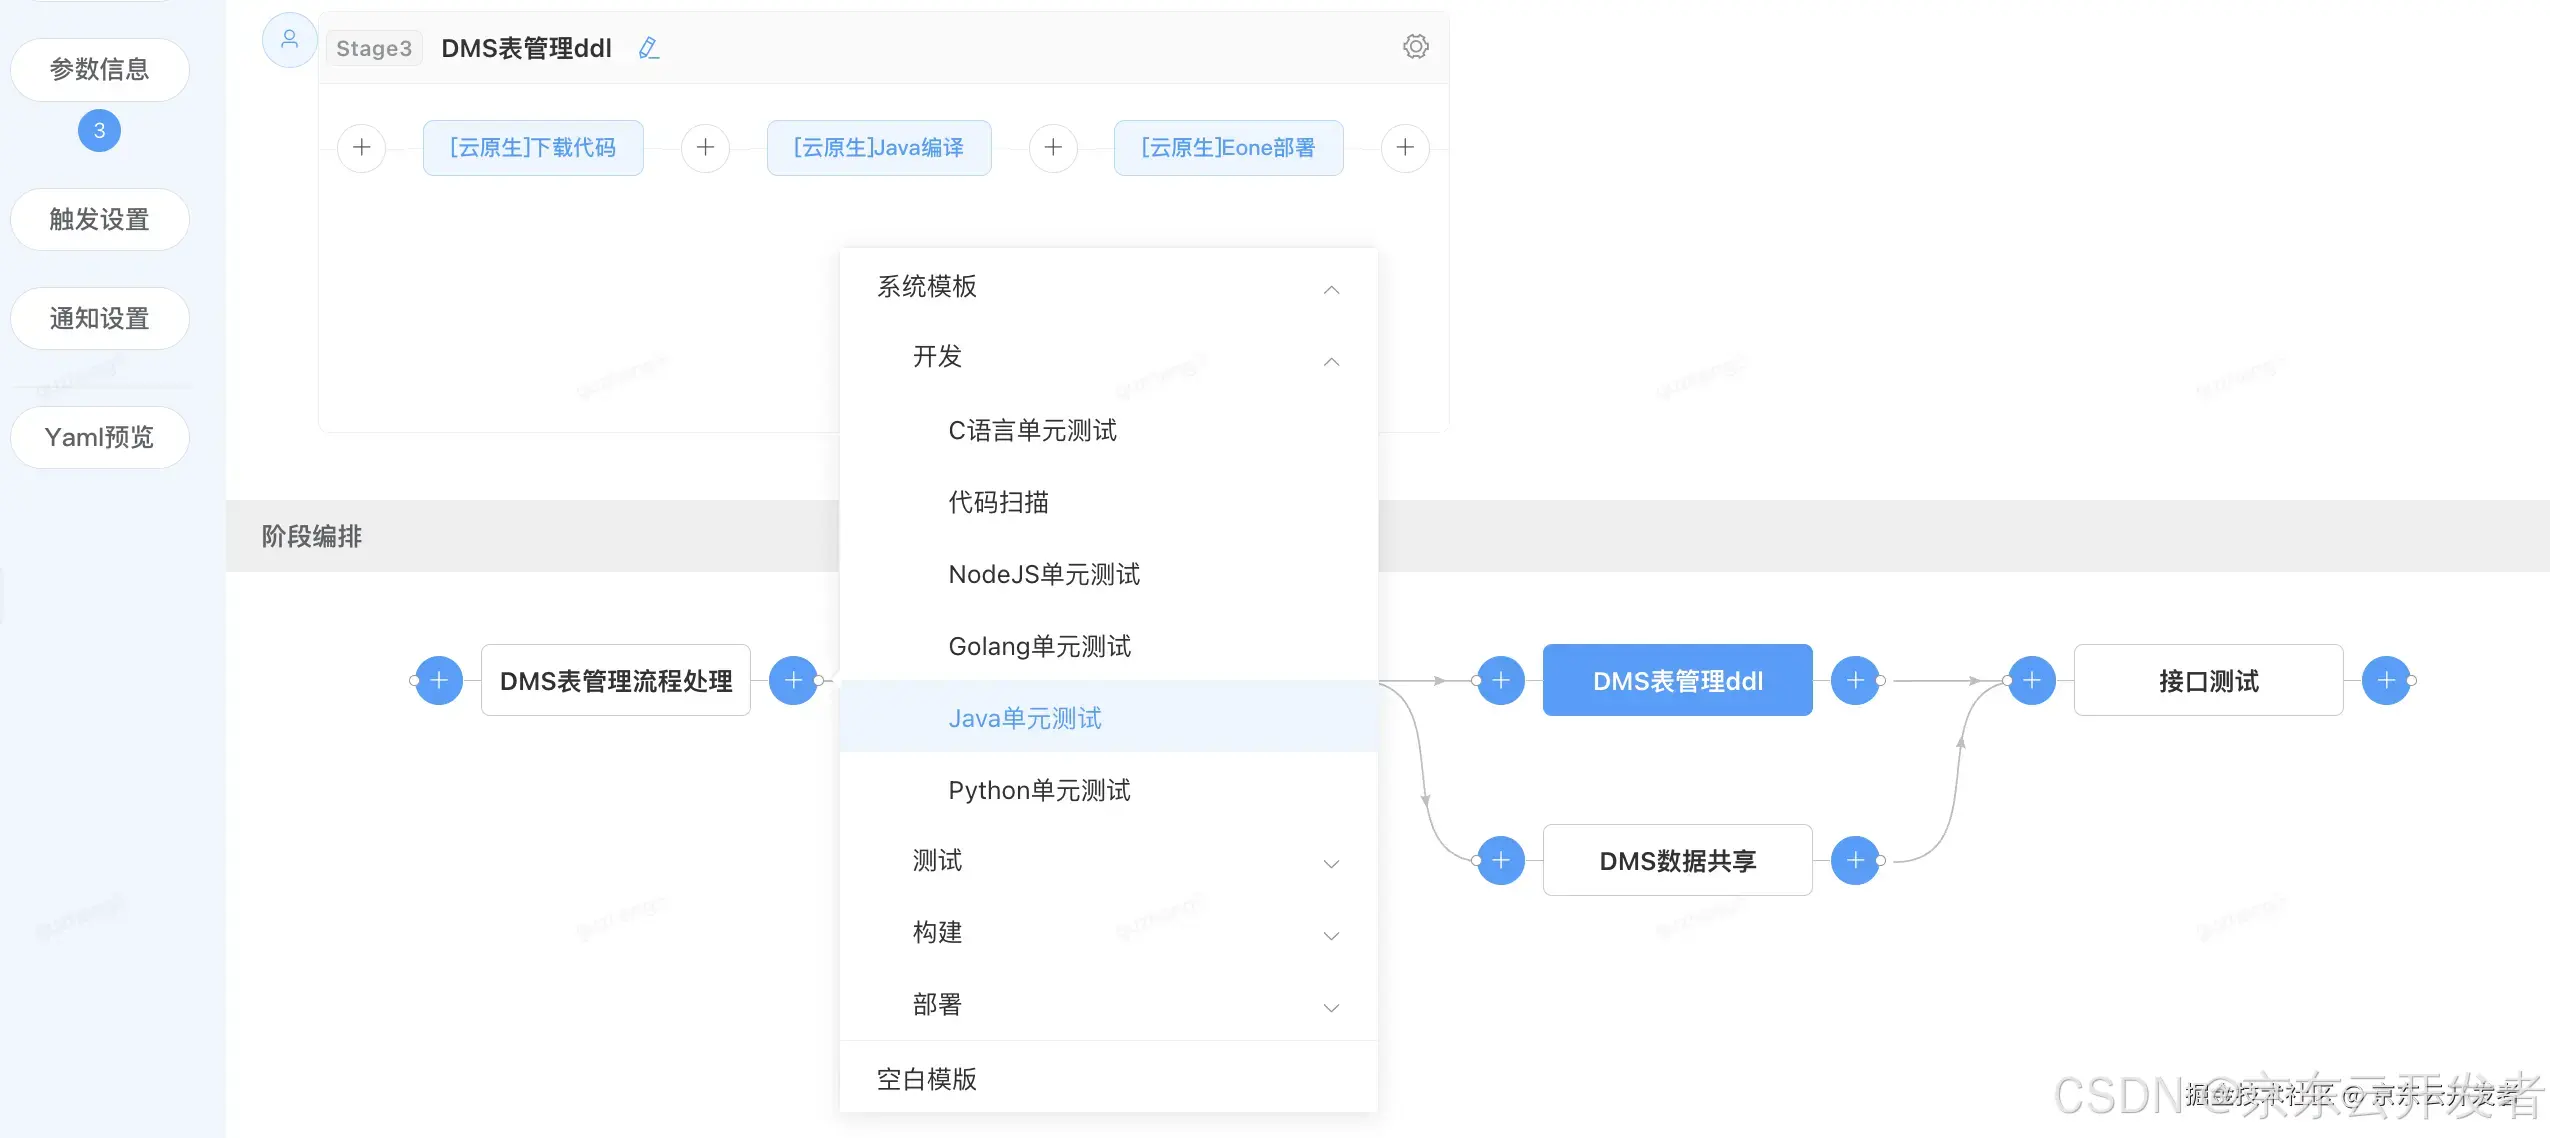Collapse the 开发 section in system templates
This screenshot has width=2550, height=1138.
click(1334, 358)
